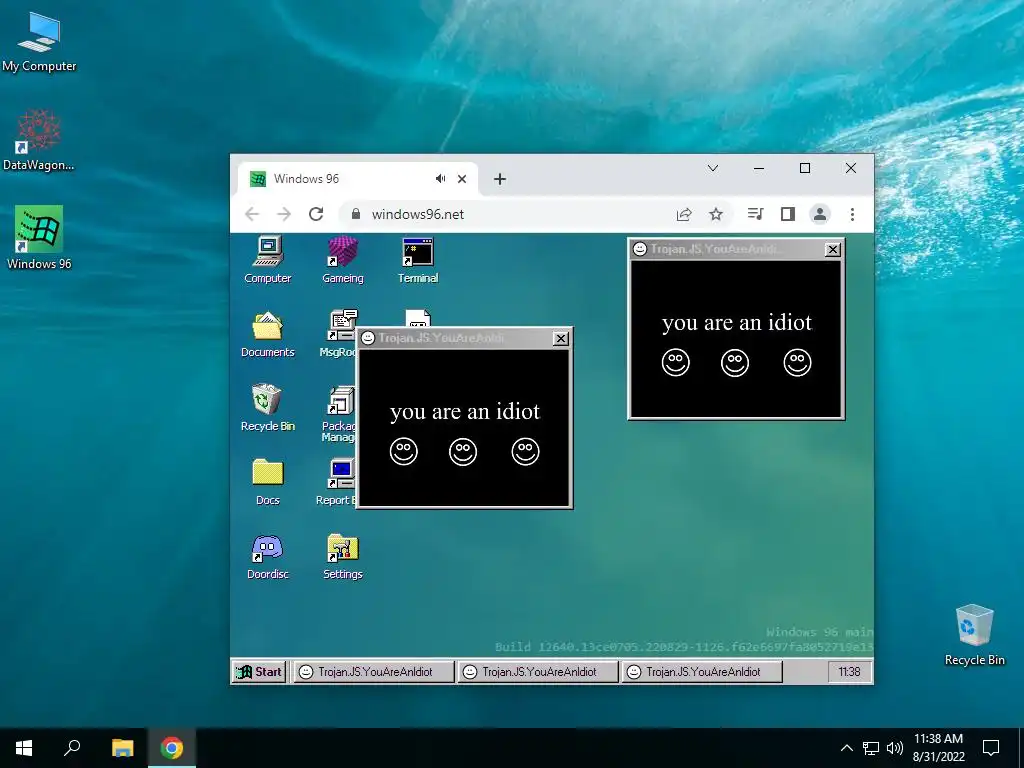Open Windows notification center
Image resolution: width=1024 pixels, height=768 pixels.
pos(991,748)
